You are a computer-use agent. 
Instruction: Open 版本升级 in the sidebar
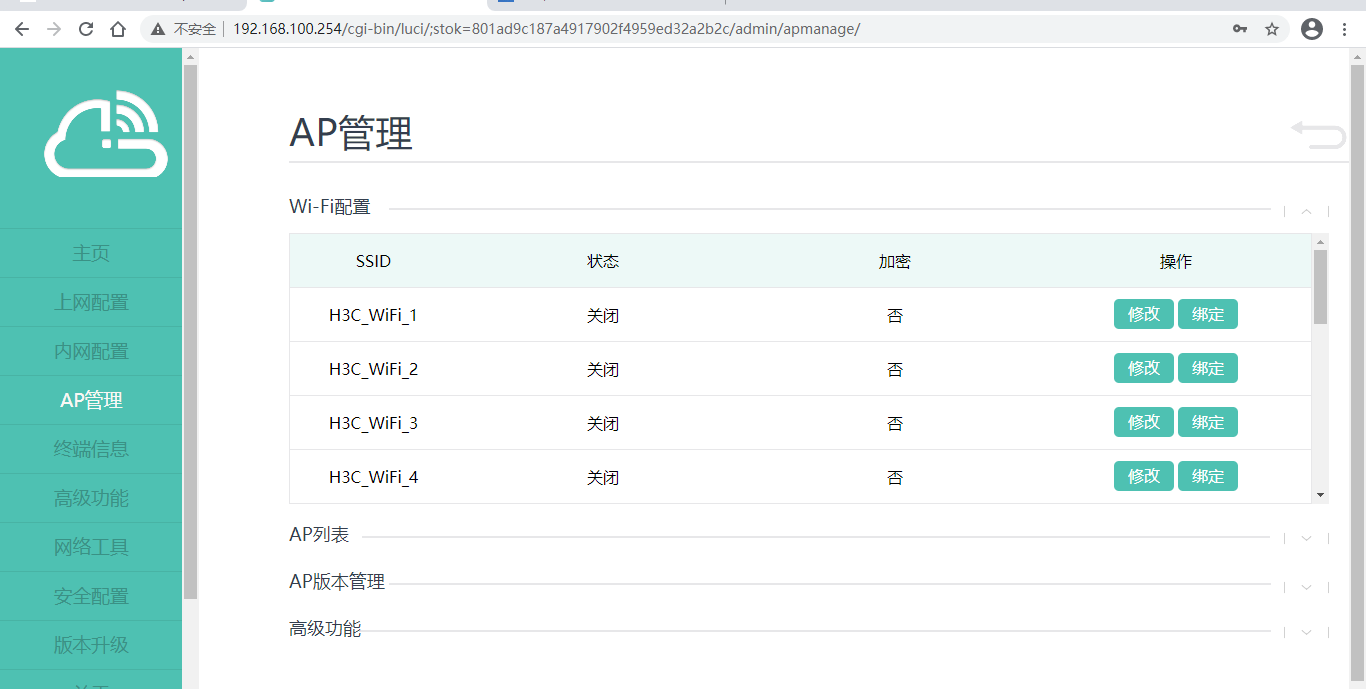click(91, 645)
